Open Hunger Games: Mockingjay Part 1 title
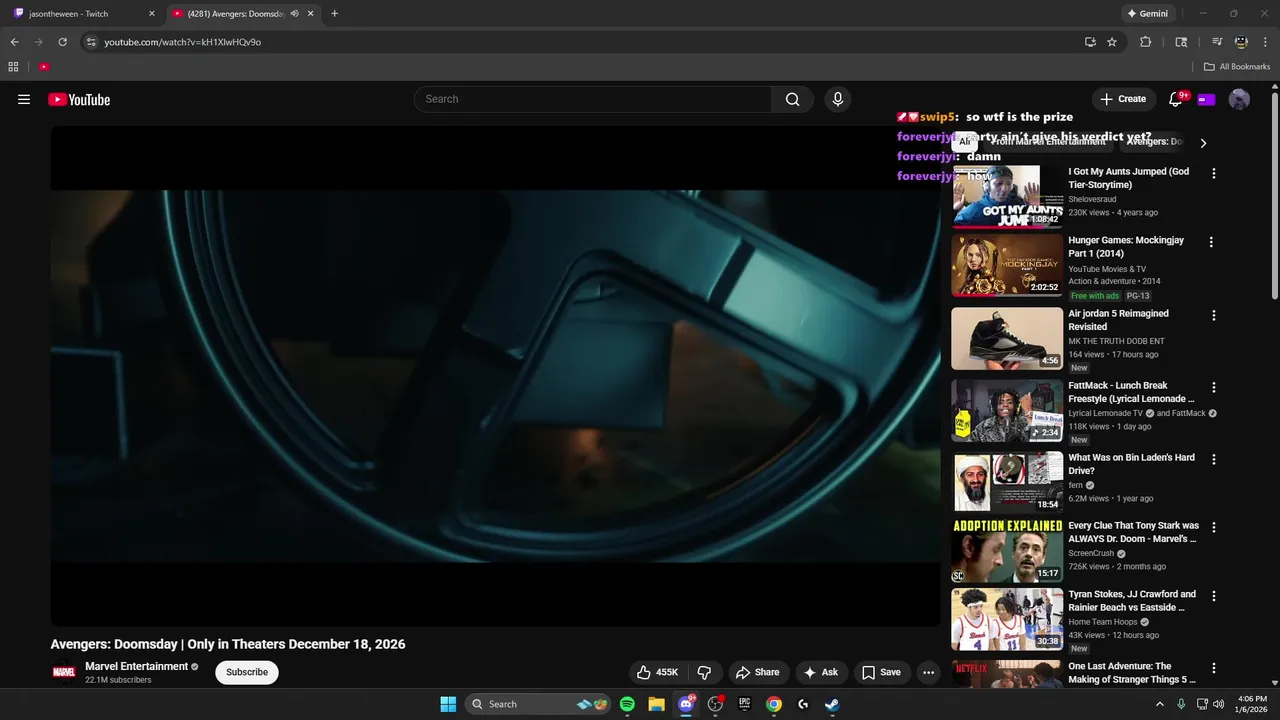This screenshot has width=1280, height=720. (1125, 247)
